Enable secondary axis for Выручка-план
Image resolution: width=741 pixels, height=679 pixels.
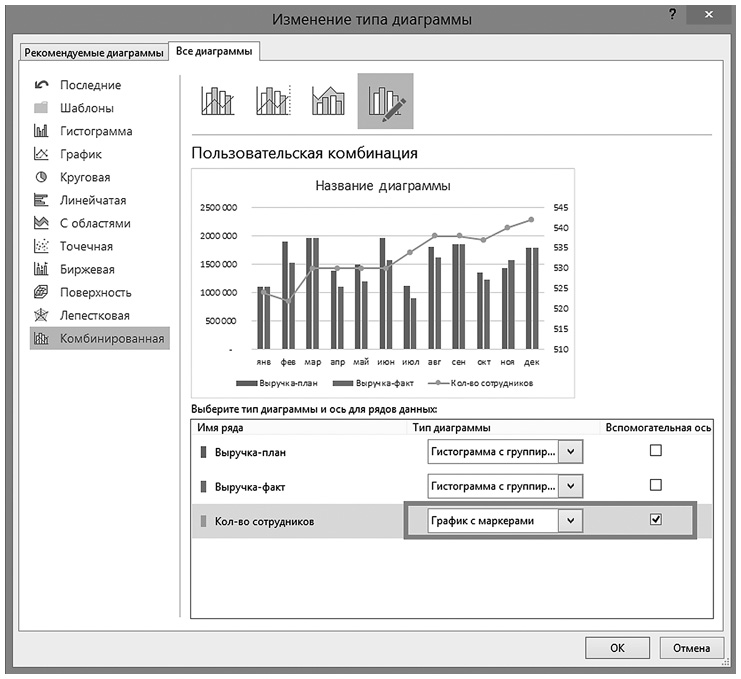click(655, 451)
